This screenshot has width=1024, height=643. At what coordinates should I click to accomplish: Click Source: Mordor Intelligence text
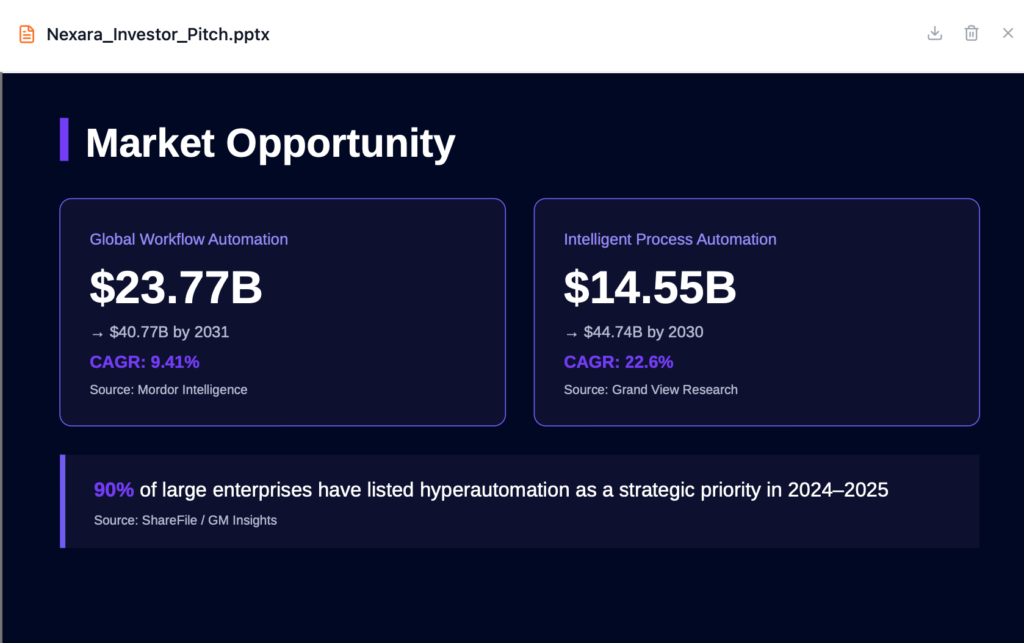tap(168, 390)
